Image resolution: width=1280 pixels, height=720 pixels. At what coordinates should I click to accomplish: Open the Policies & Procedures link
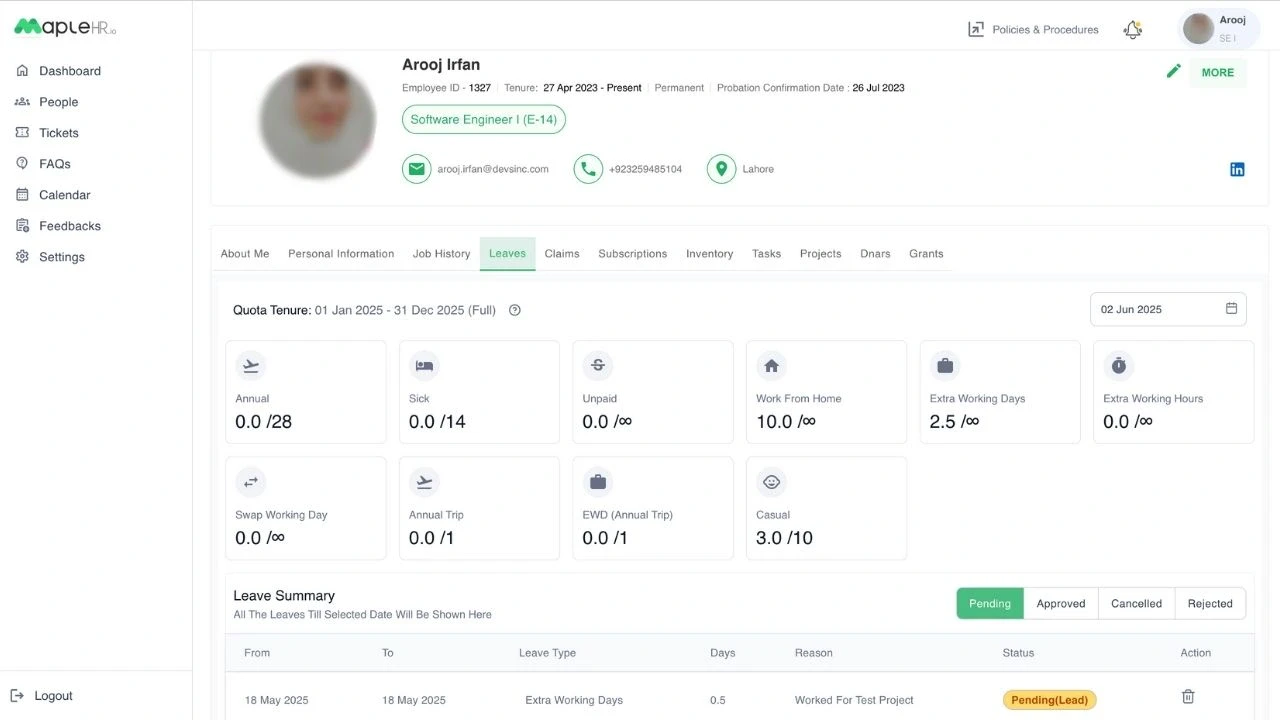[x=1045, y=30]
